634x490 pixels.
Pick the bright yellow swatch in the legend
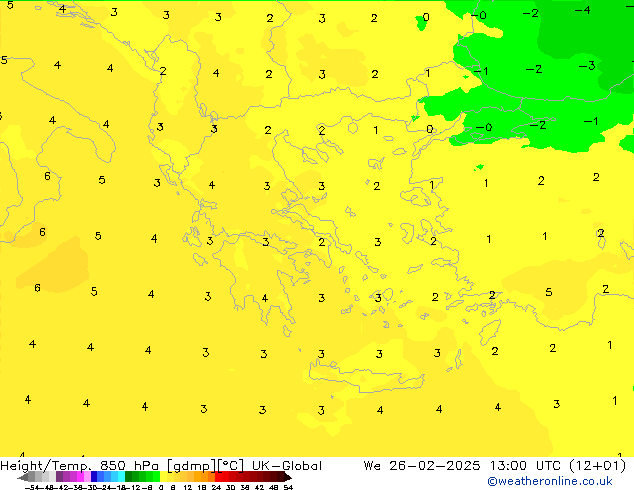tap(163, 477)
